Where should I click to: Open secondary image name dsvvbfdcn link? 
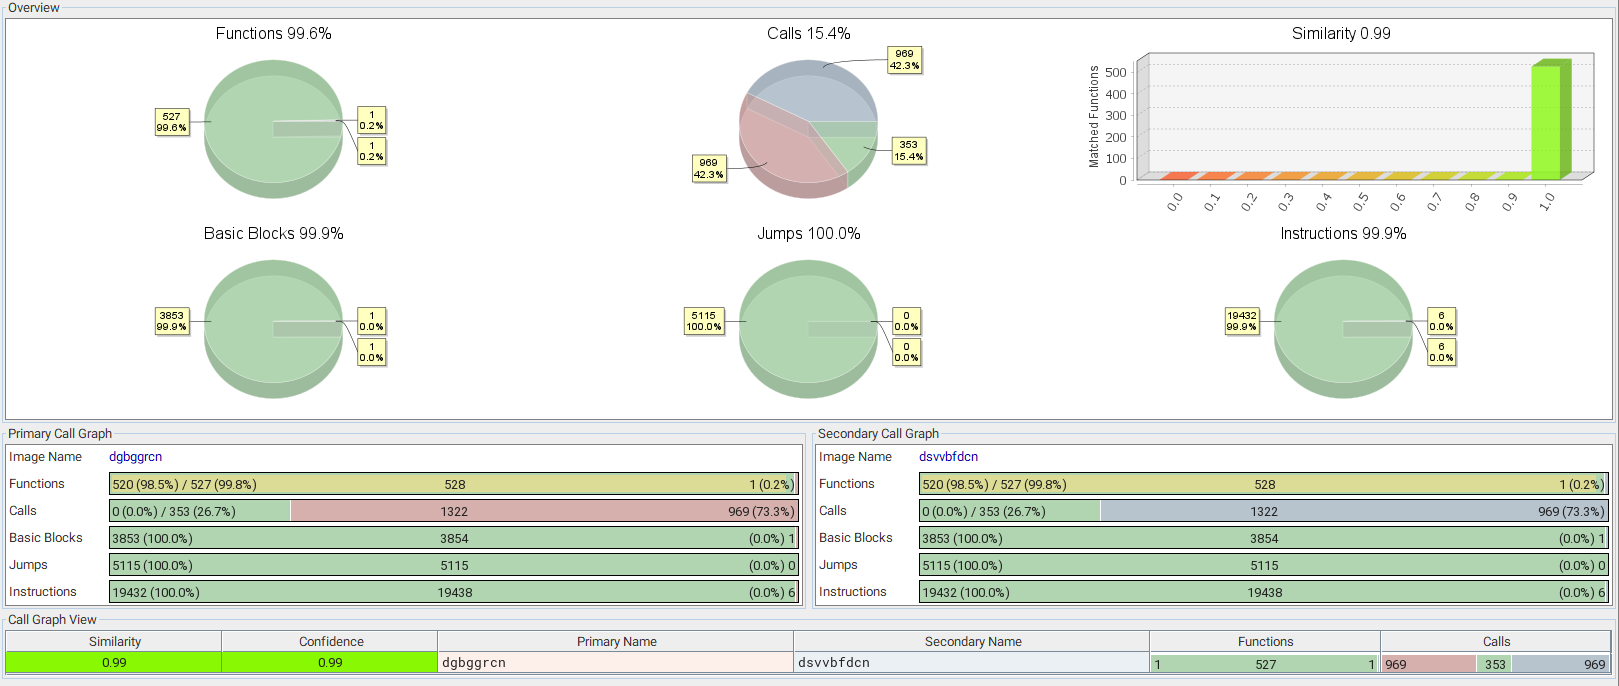click(948, 457)
